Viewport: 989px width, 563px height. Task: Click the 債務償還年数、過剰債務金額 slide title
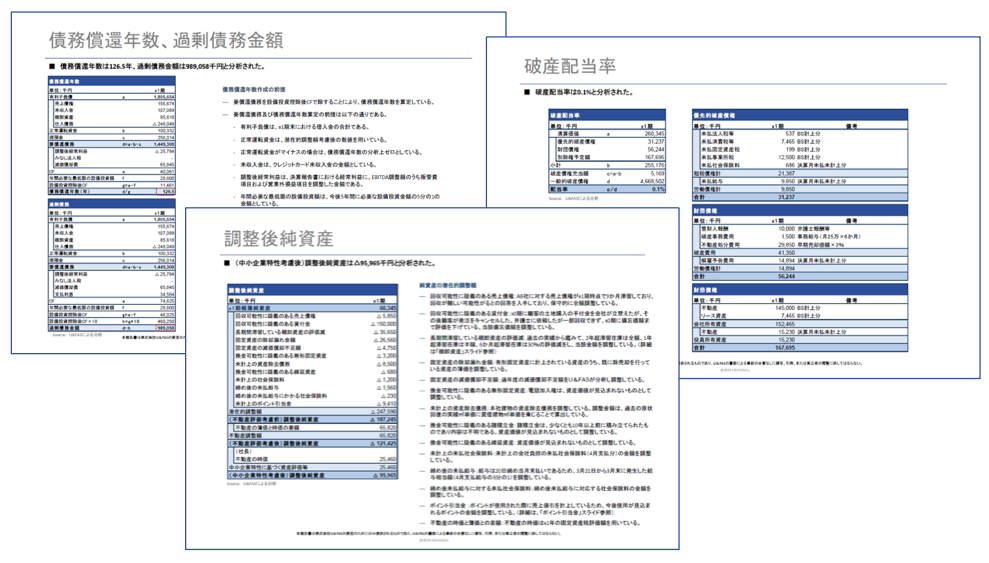[x=165, y=40]
